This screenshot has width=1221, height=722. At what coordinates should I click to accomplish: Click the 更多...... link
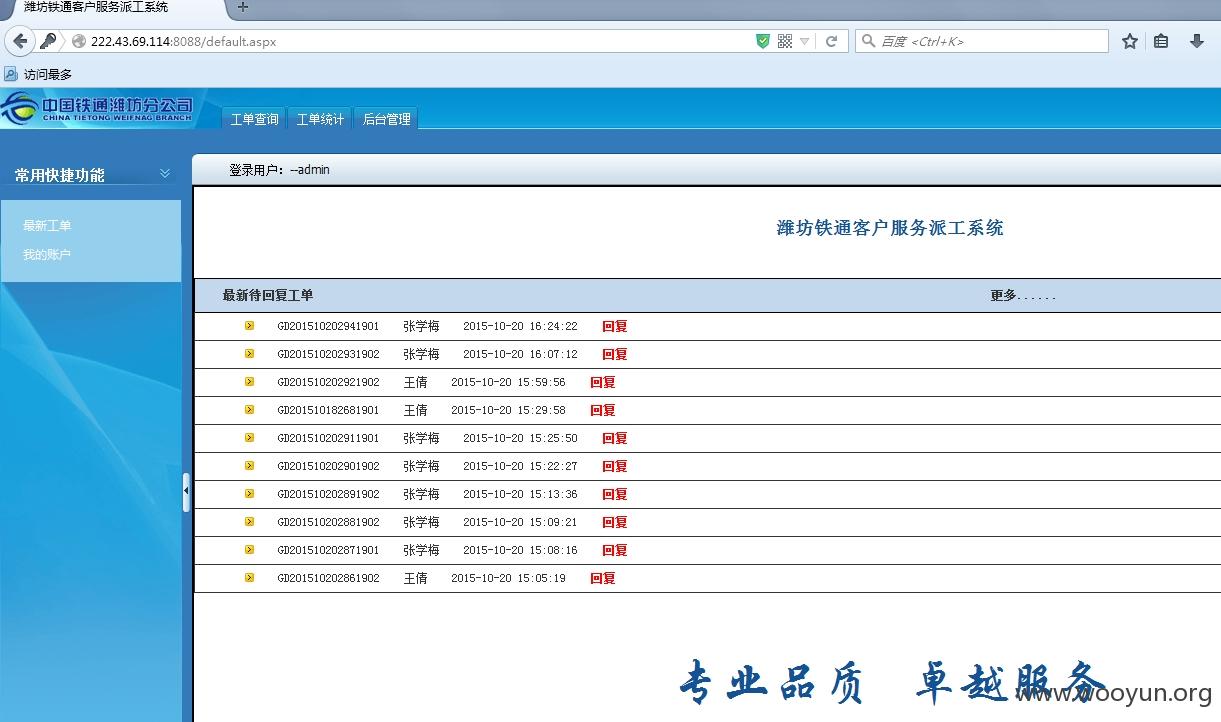(x=1023, y=296)
